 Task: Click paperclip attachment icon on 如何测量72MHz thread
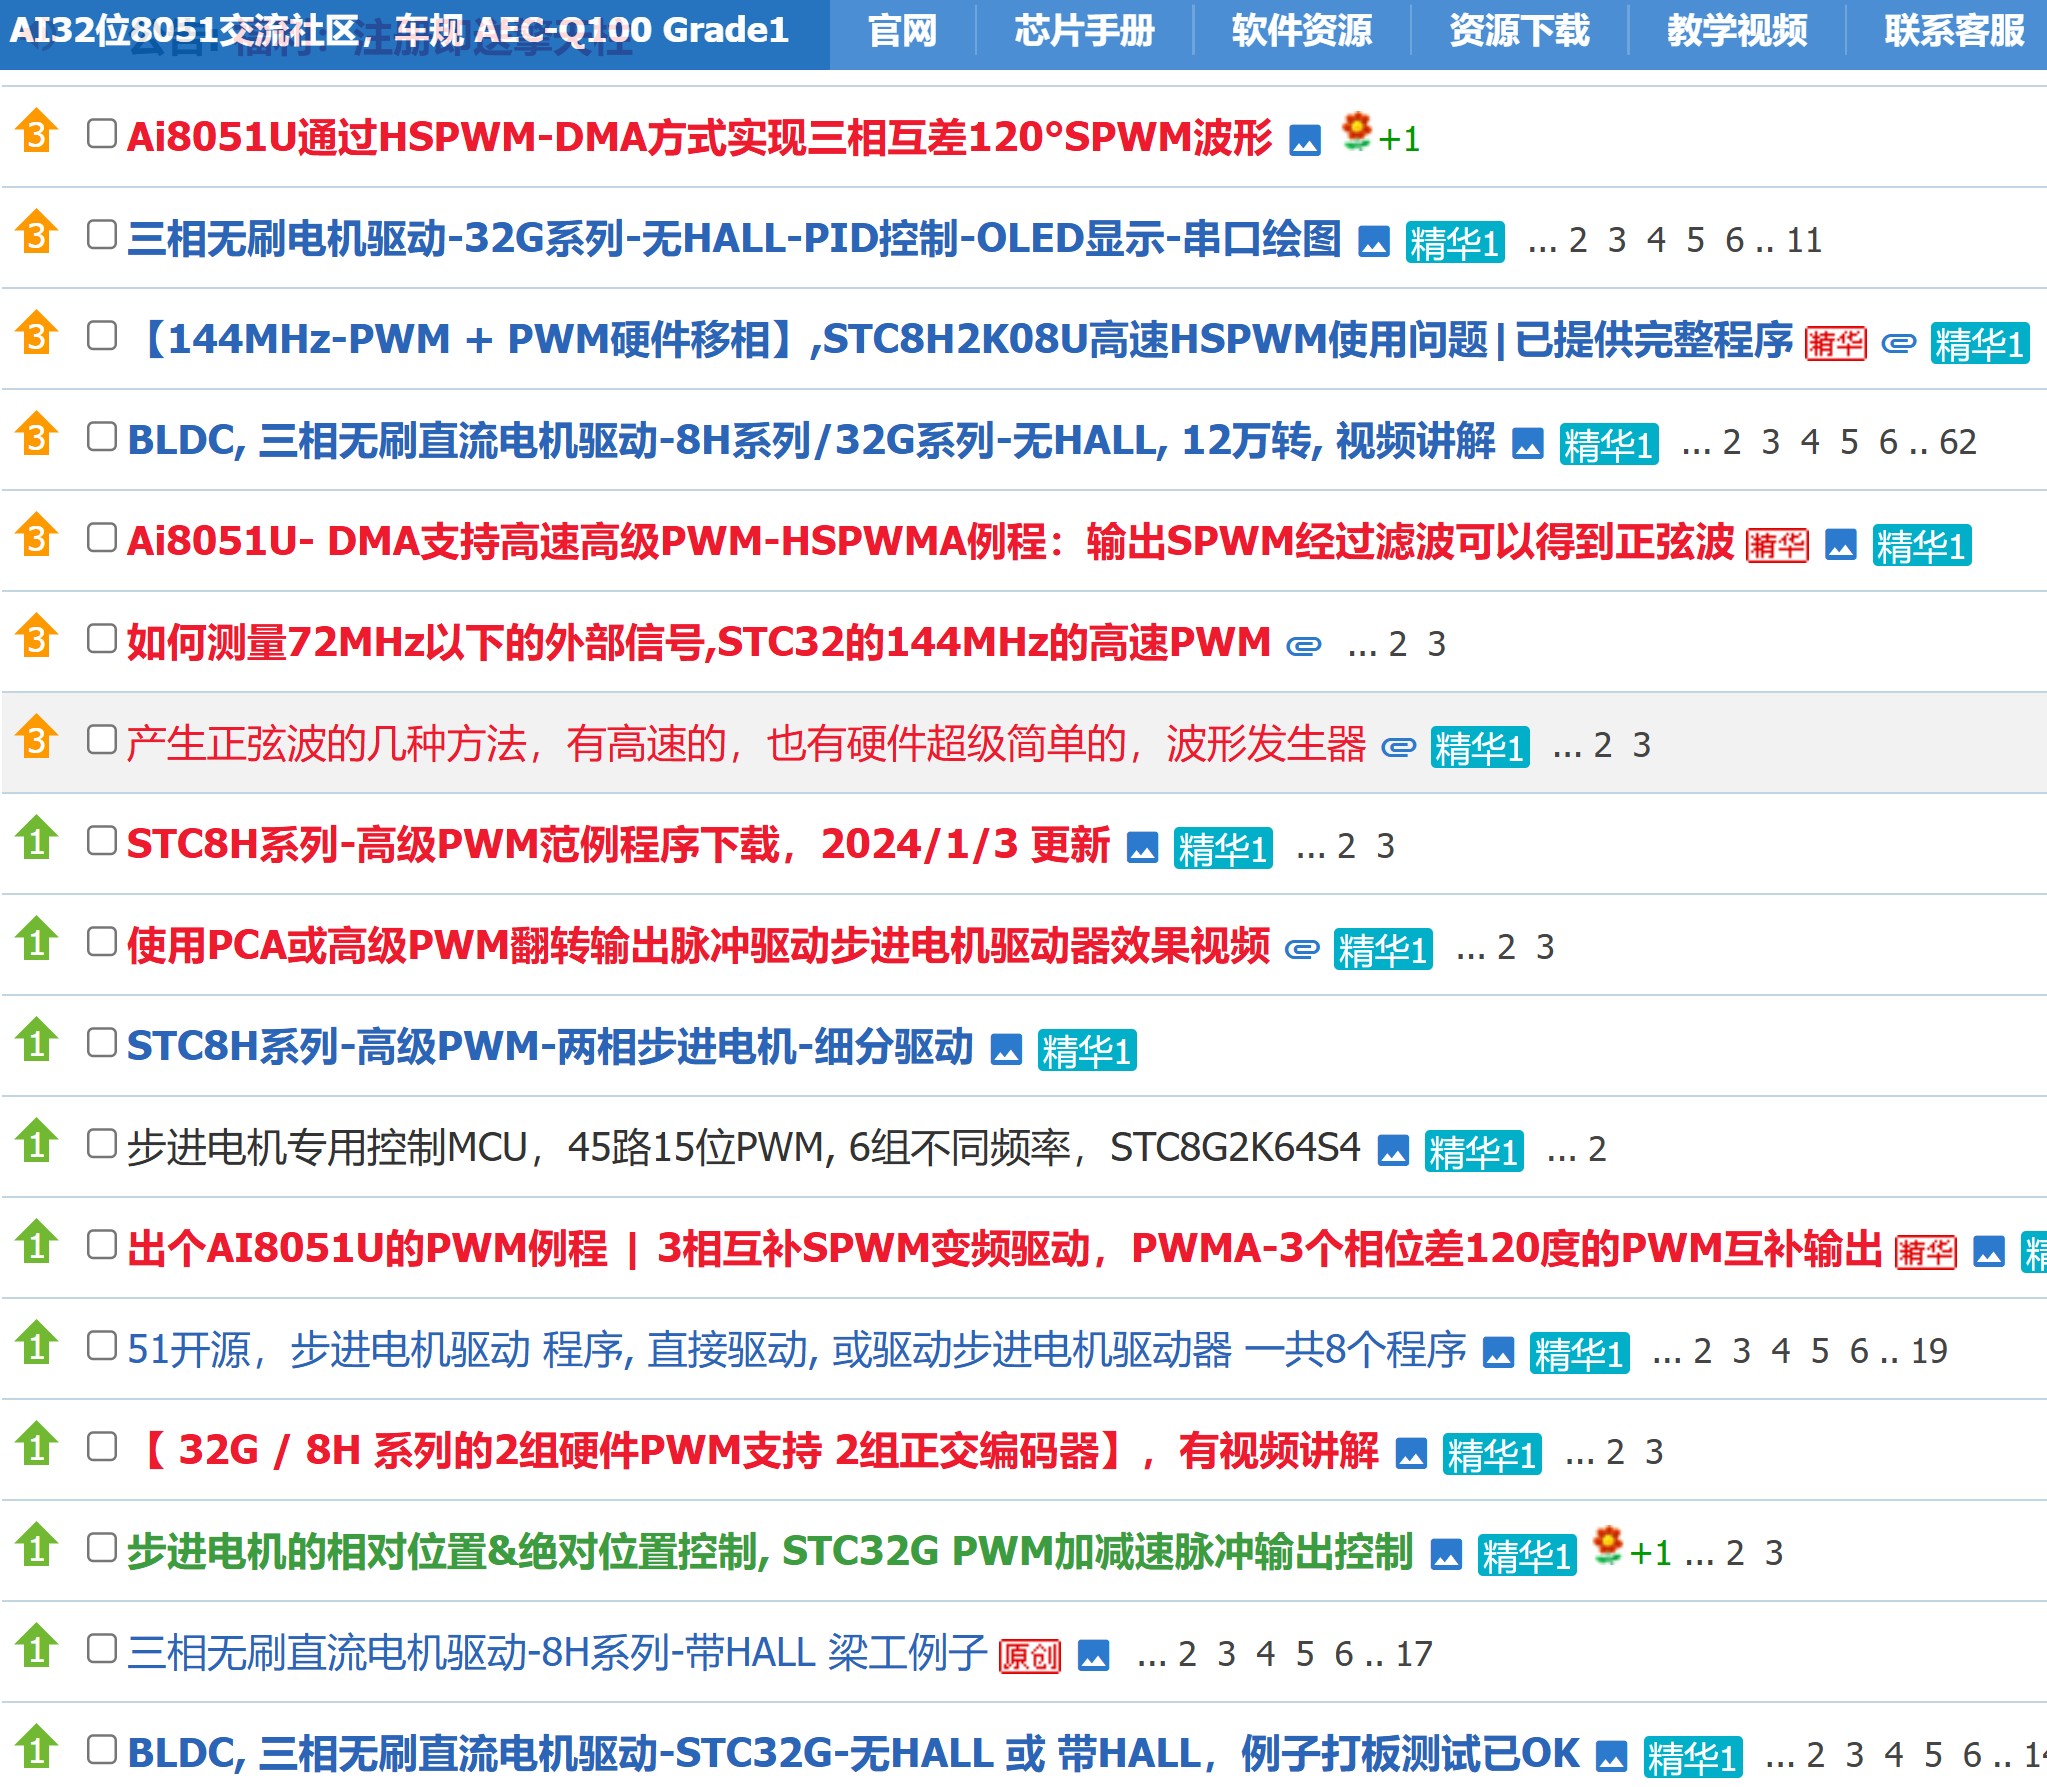click(1303, 646)
